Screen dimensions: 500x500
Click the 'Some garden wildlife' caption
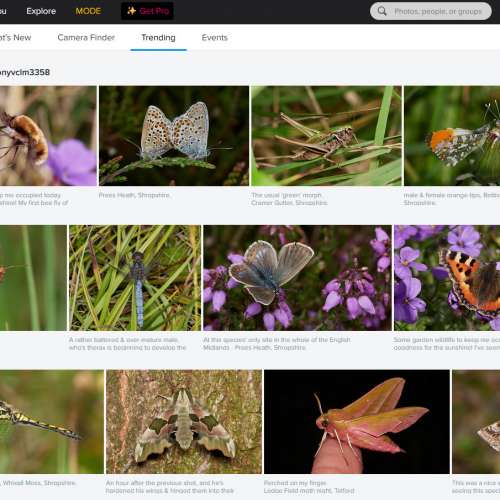(x=447, y=344)
